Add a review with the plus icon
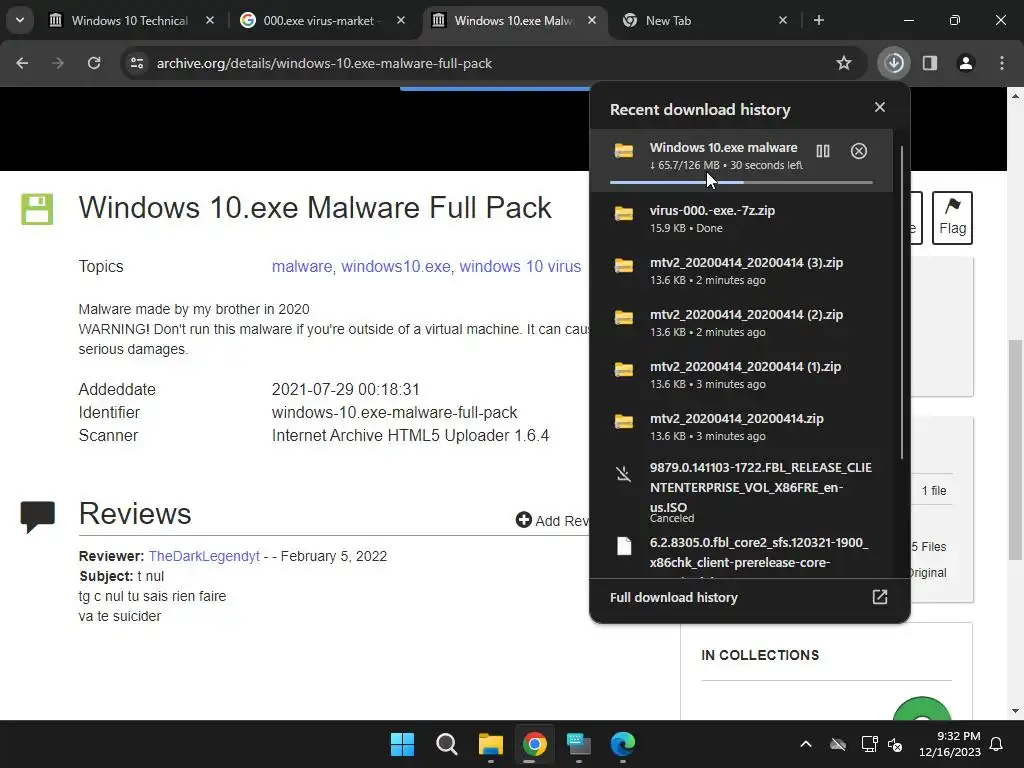 tap(524, 520)
